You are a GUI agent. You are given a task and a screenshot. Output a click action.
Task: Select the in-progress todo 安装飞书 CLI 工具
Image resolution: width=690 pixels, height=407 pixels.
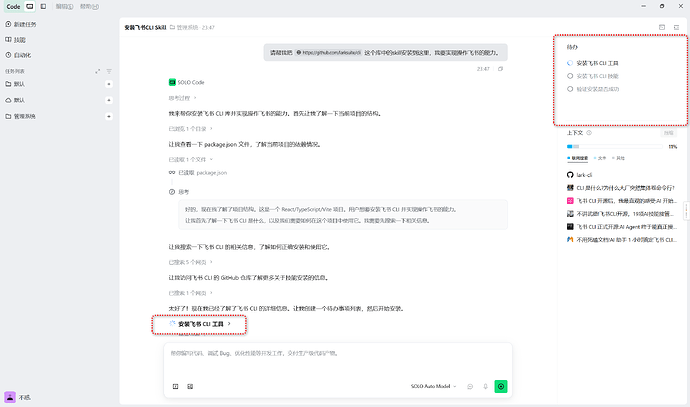pyautogui.click(x=593, y=63)
